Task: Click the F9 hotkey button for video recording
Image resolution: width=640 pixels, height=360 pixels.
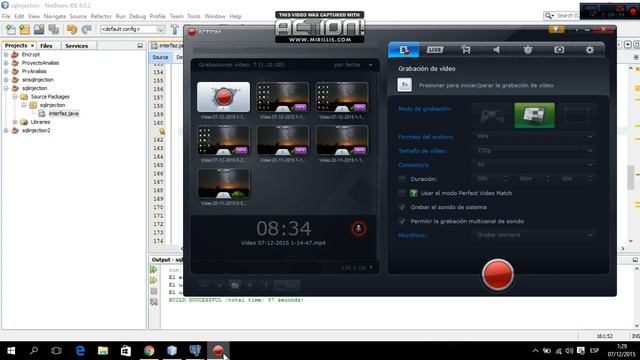Action: click(x=404, y=85)
